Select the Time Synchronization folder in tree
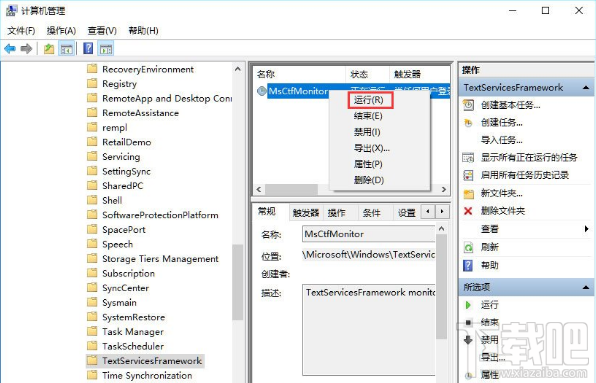Image resolution: width=596 pixels, height=383 pixels. (x=147, y=375)
